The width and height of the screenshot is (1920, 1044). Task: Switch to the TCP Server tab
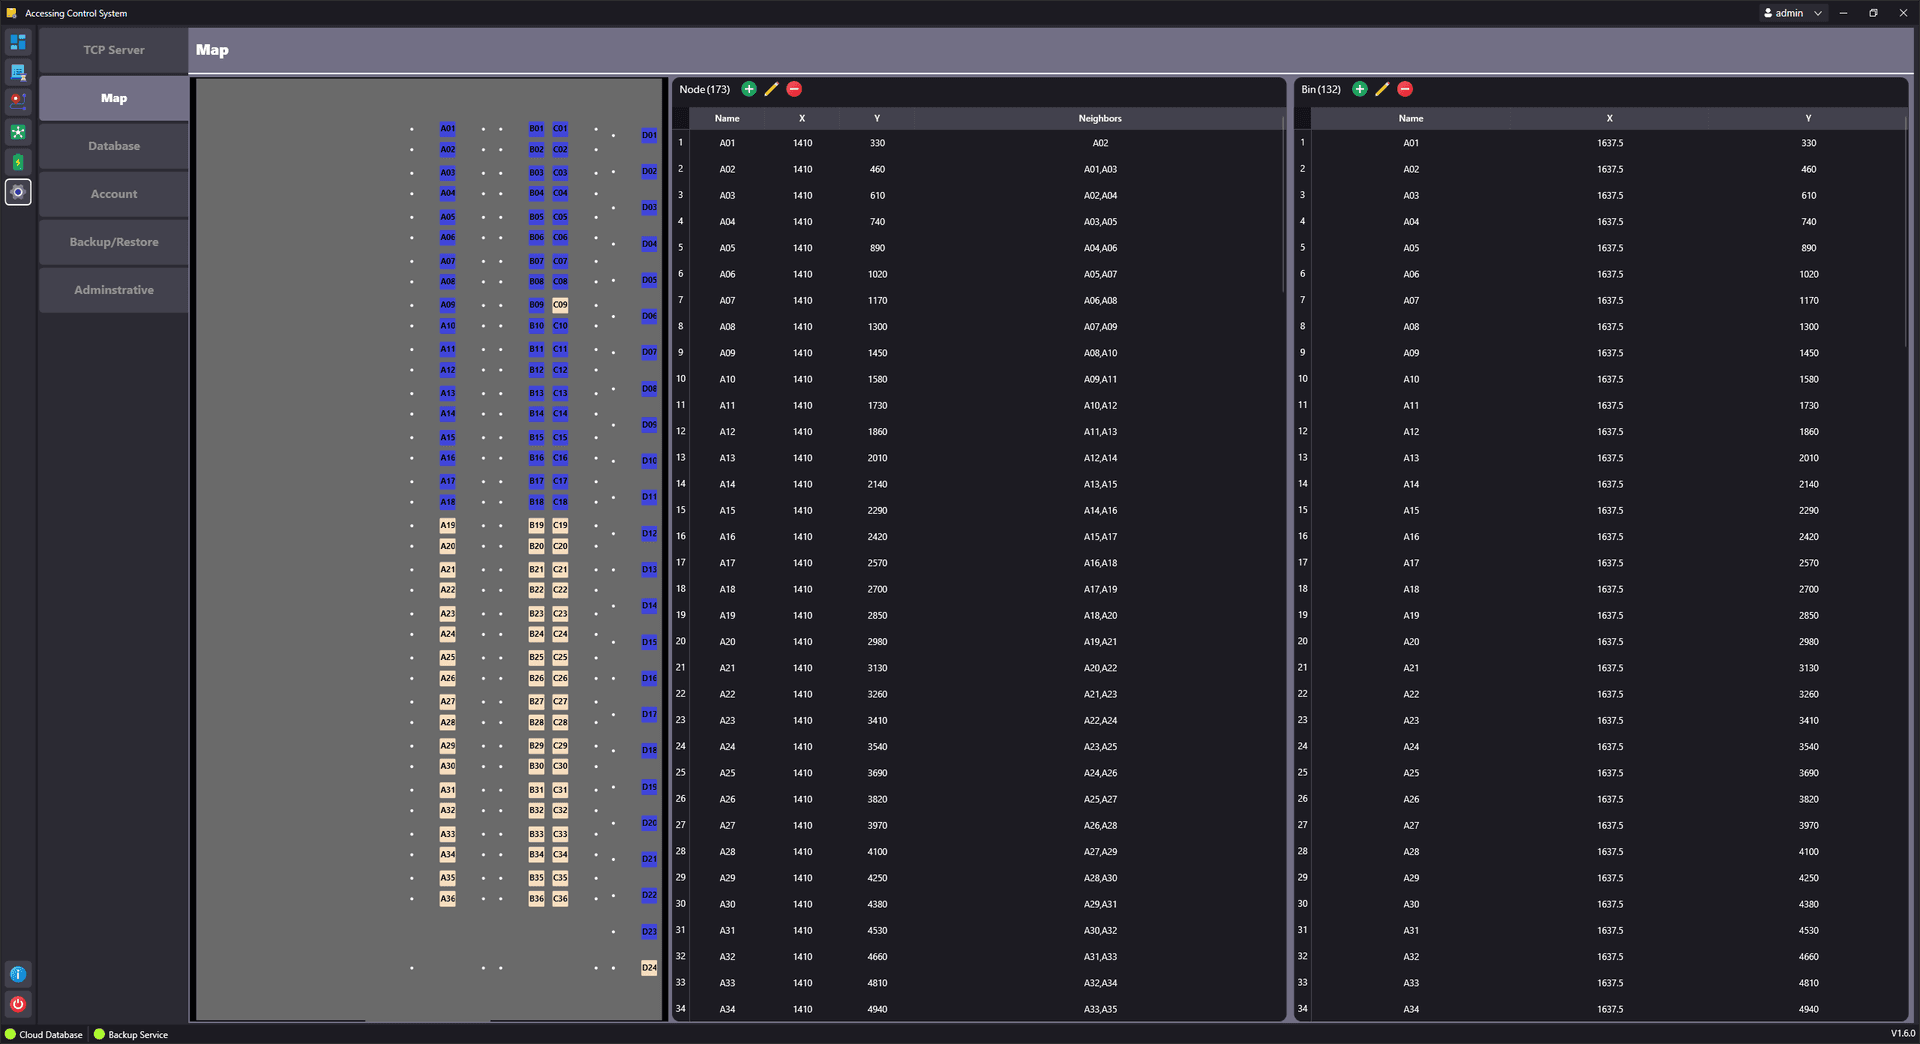114,50
